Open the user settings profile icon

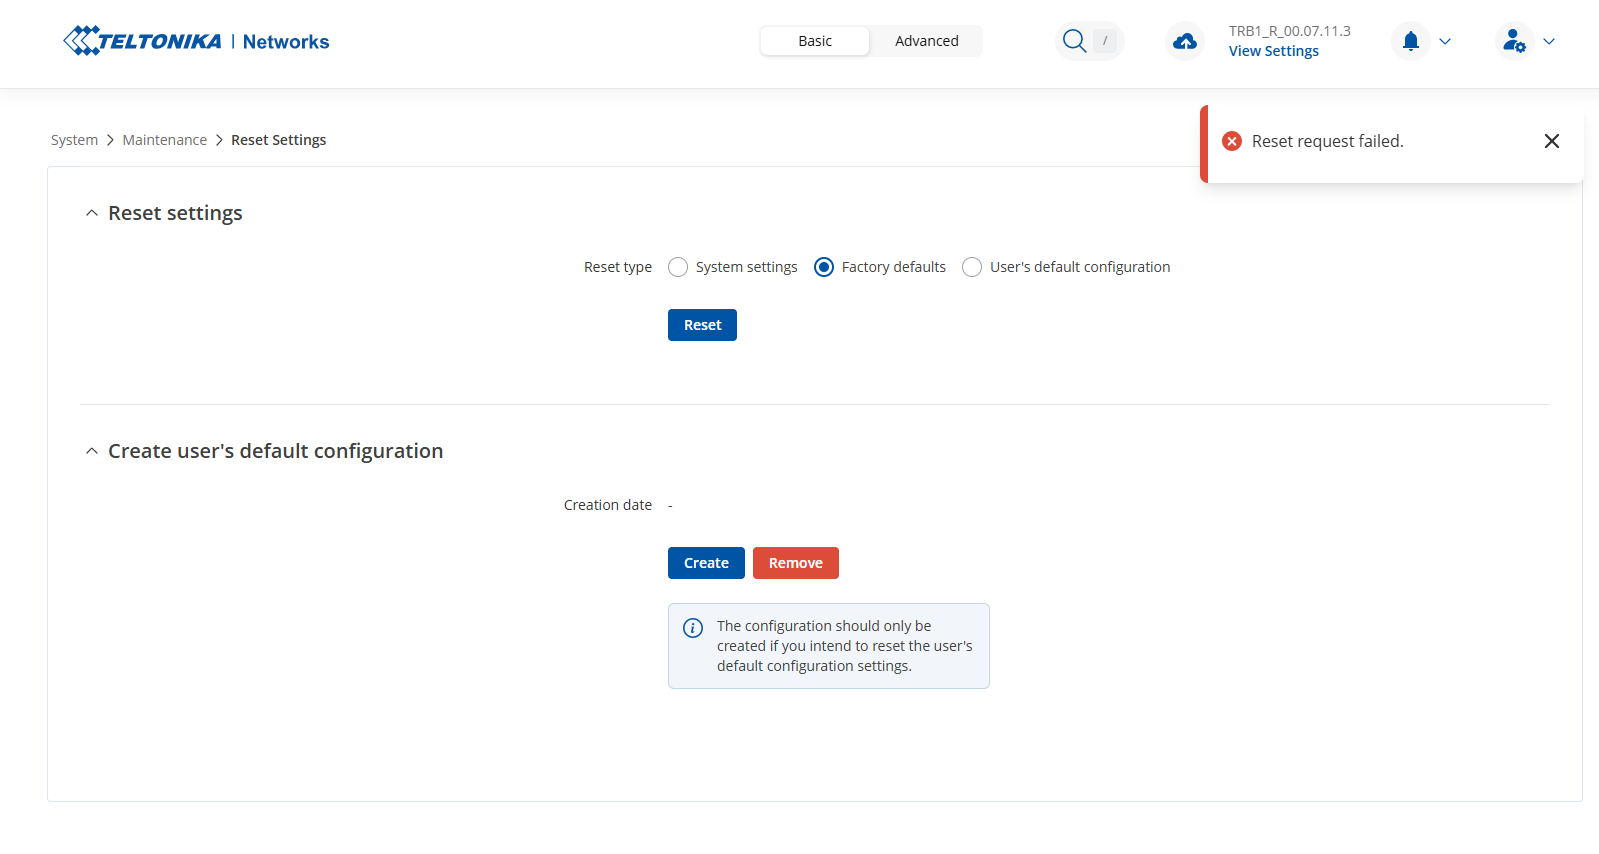[x=1514, y=41]
